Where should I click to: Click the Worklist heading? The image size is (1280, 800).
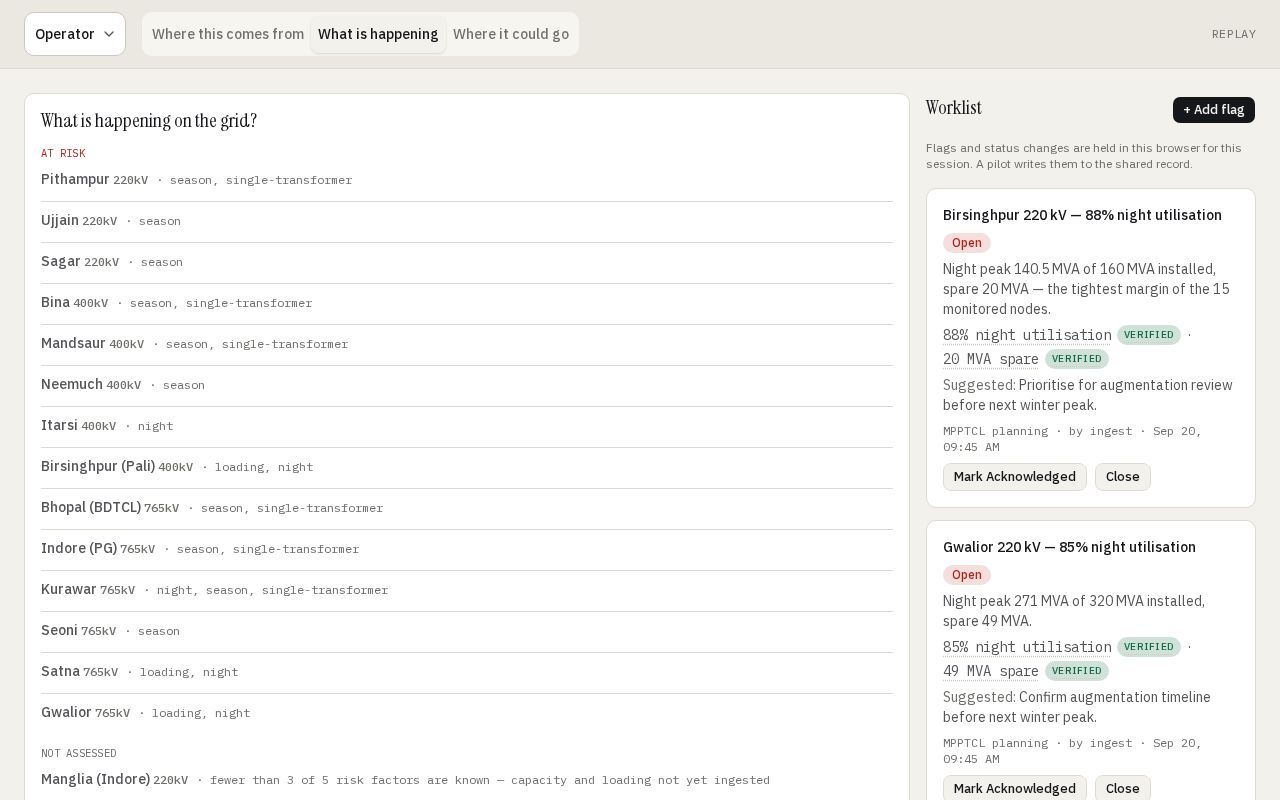coord(954,108)
